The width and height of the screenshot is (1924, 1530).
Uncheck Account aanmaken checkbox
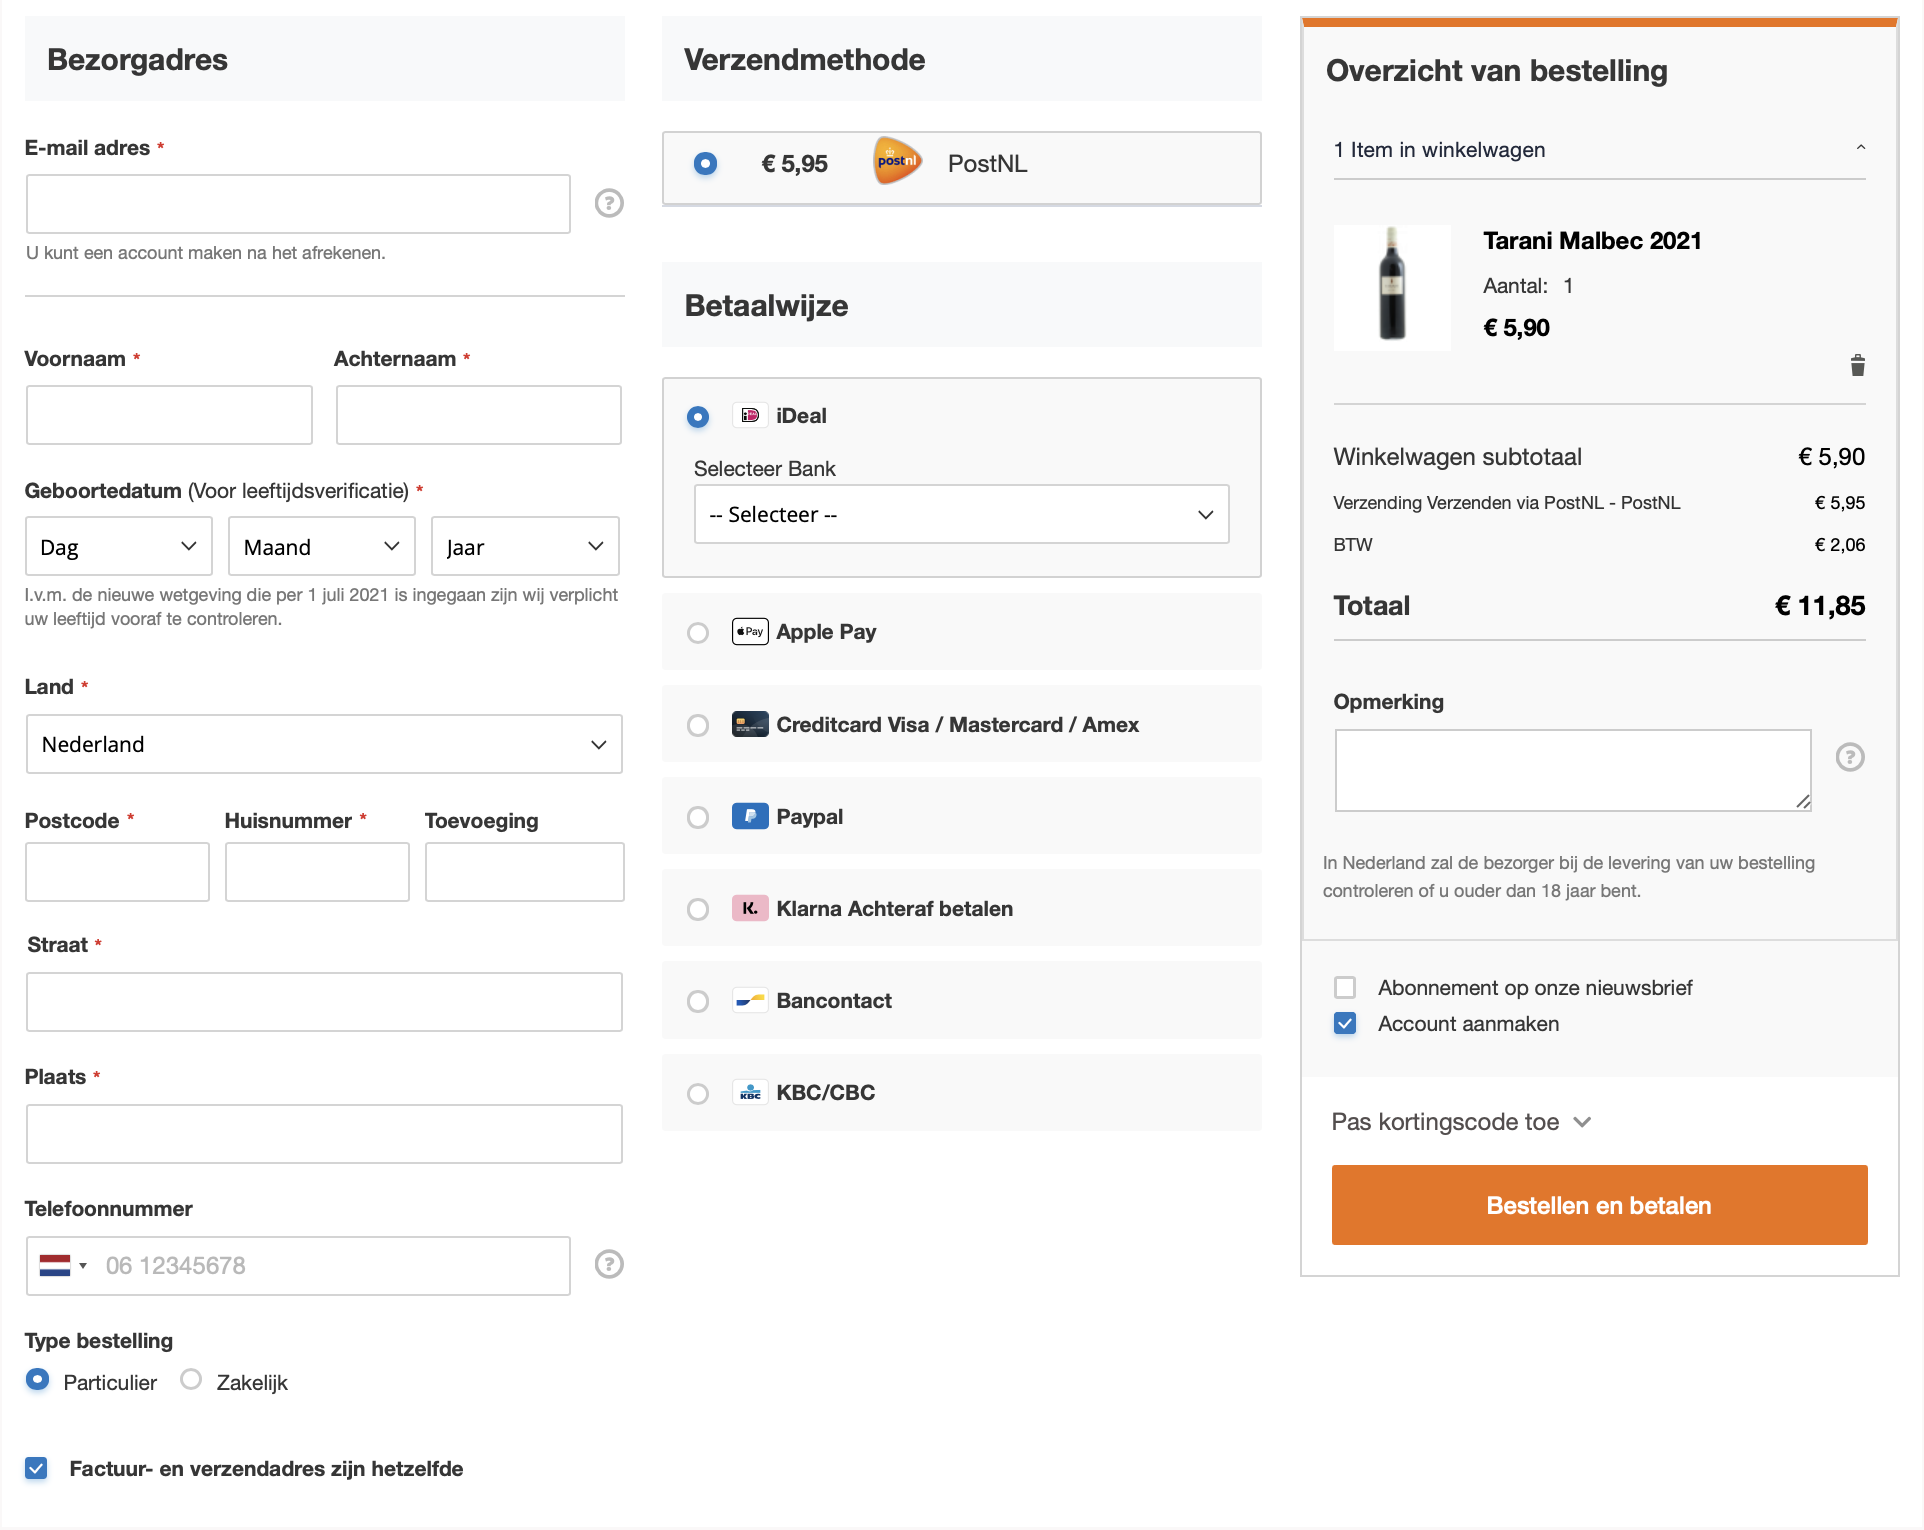point(1345,1023)
